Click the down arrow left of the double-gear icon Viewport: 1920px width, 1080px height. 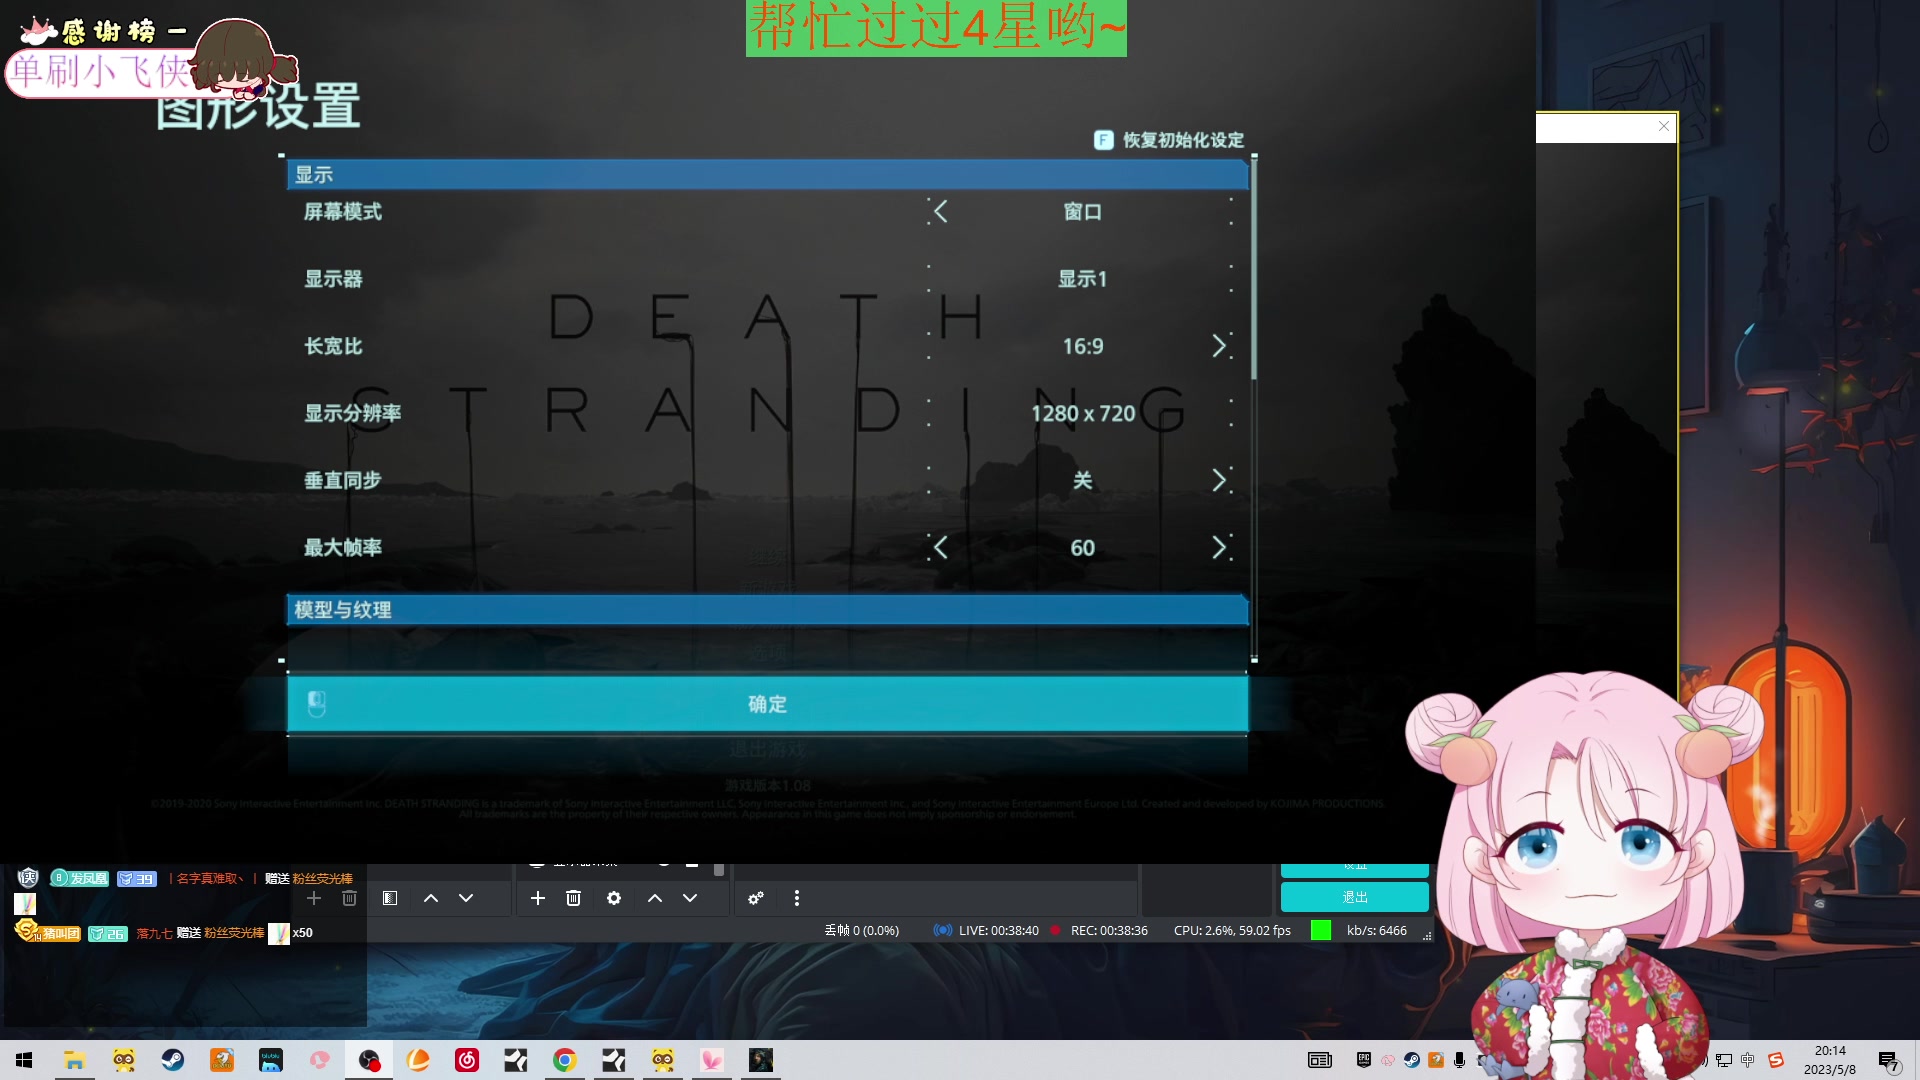[x=690, y=898]
